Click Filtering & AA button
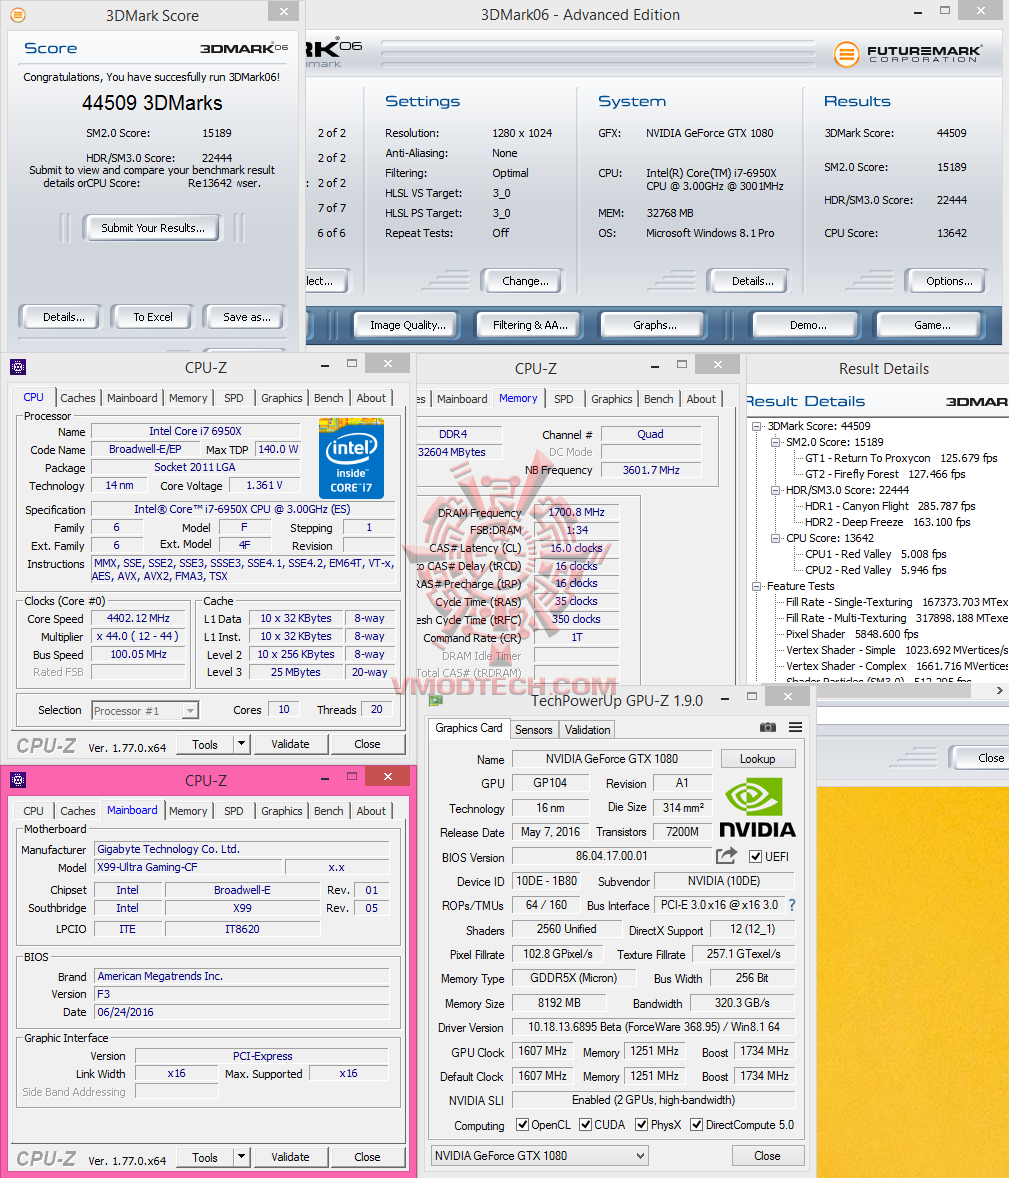This screenshot has width=1009, height=1178. point(530,325)
